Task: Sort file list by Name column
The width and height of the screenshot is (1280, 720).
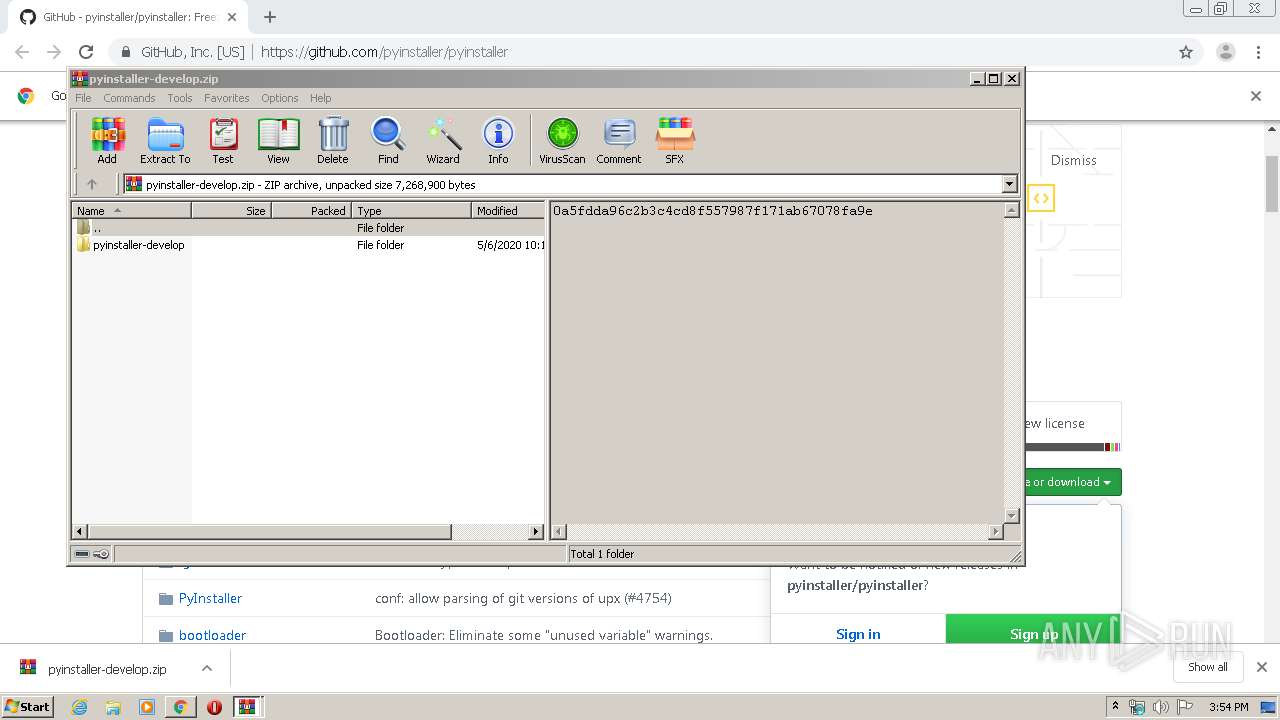Action: (132, 210)
